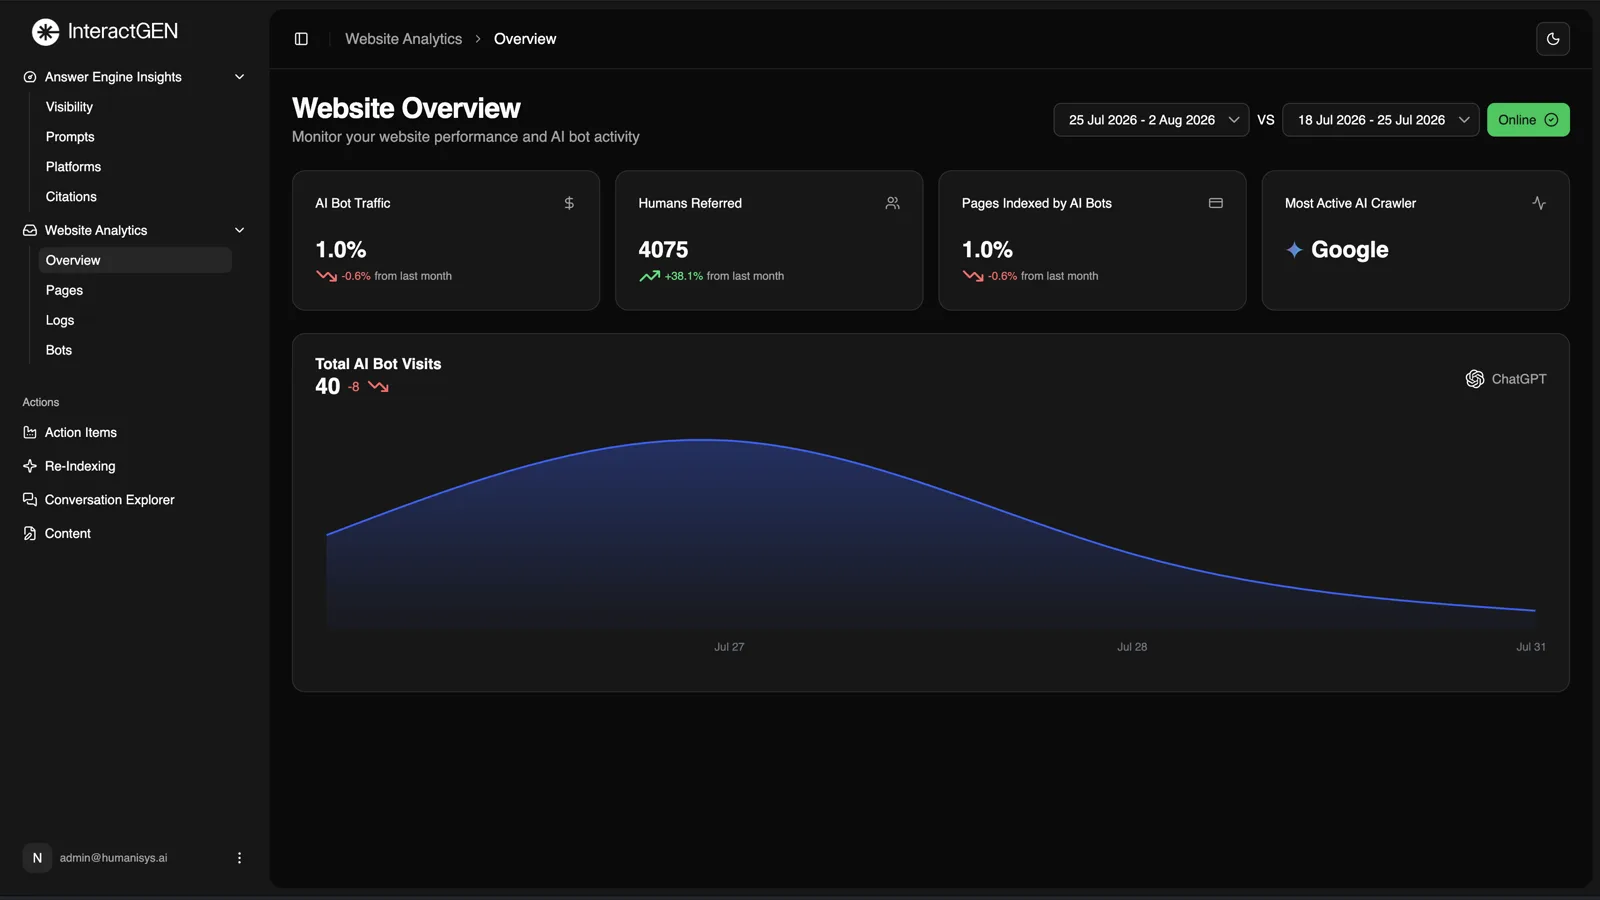Click the Conversation Explorer chat icon
1600x900 pixels.
point(30,500)
